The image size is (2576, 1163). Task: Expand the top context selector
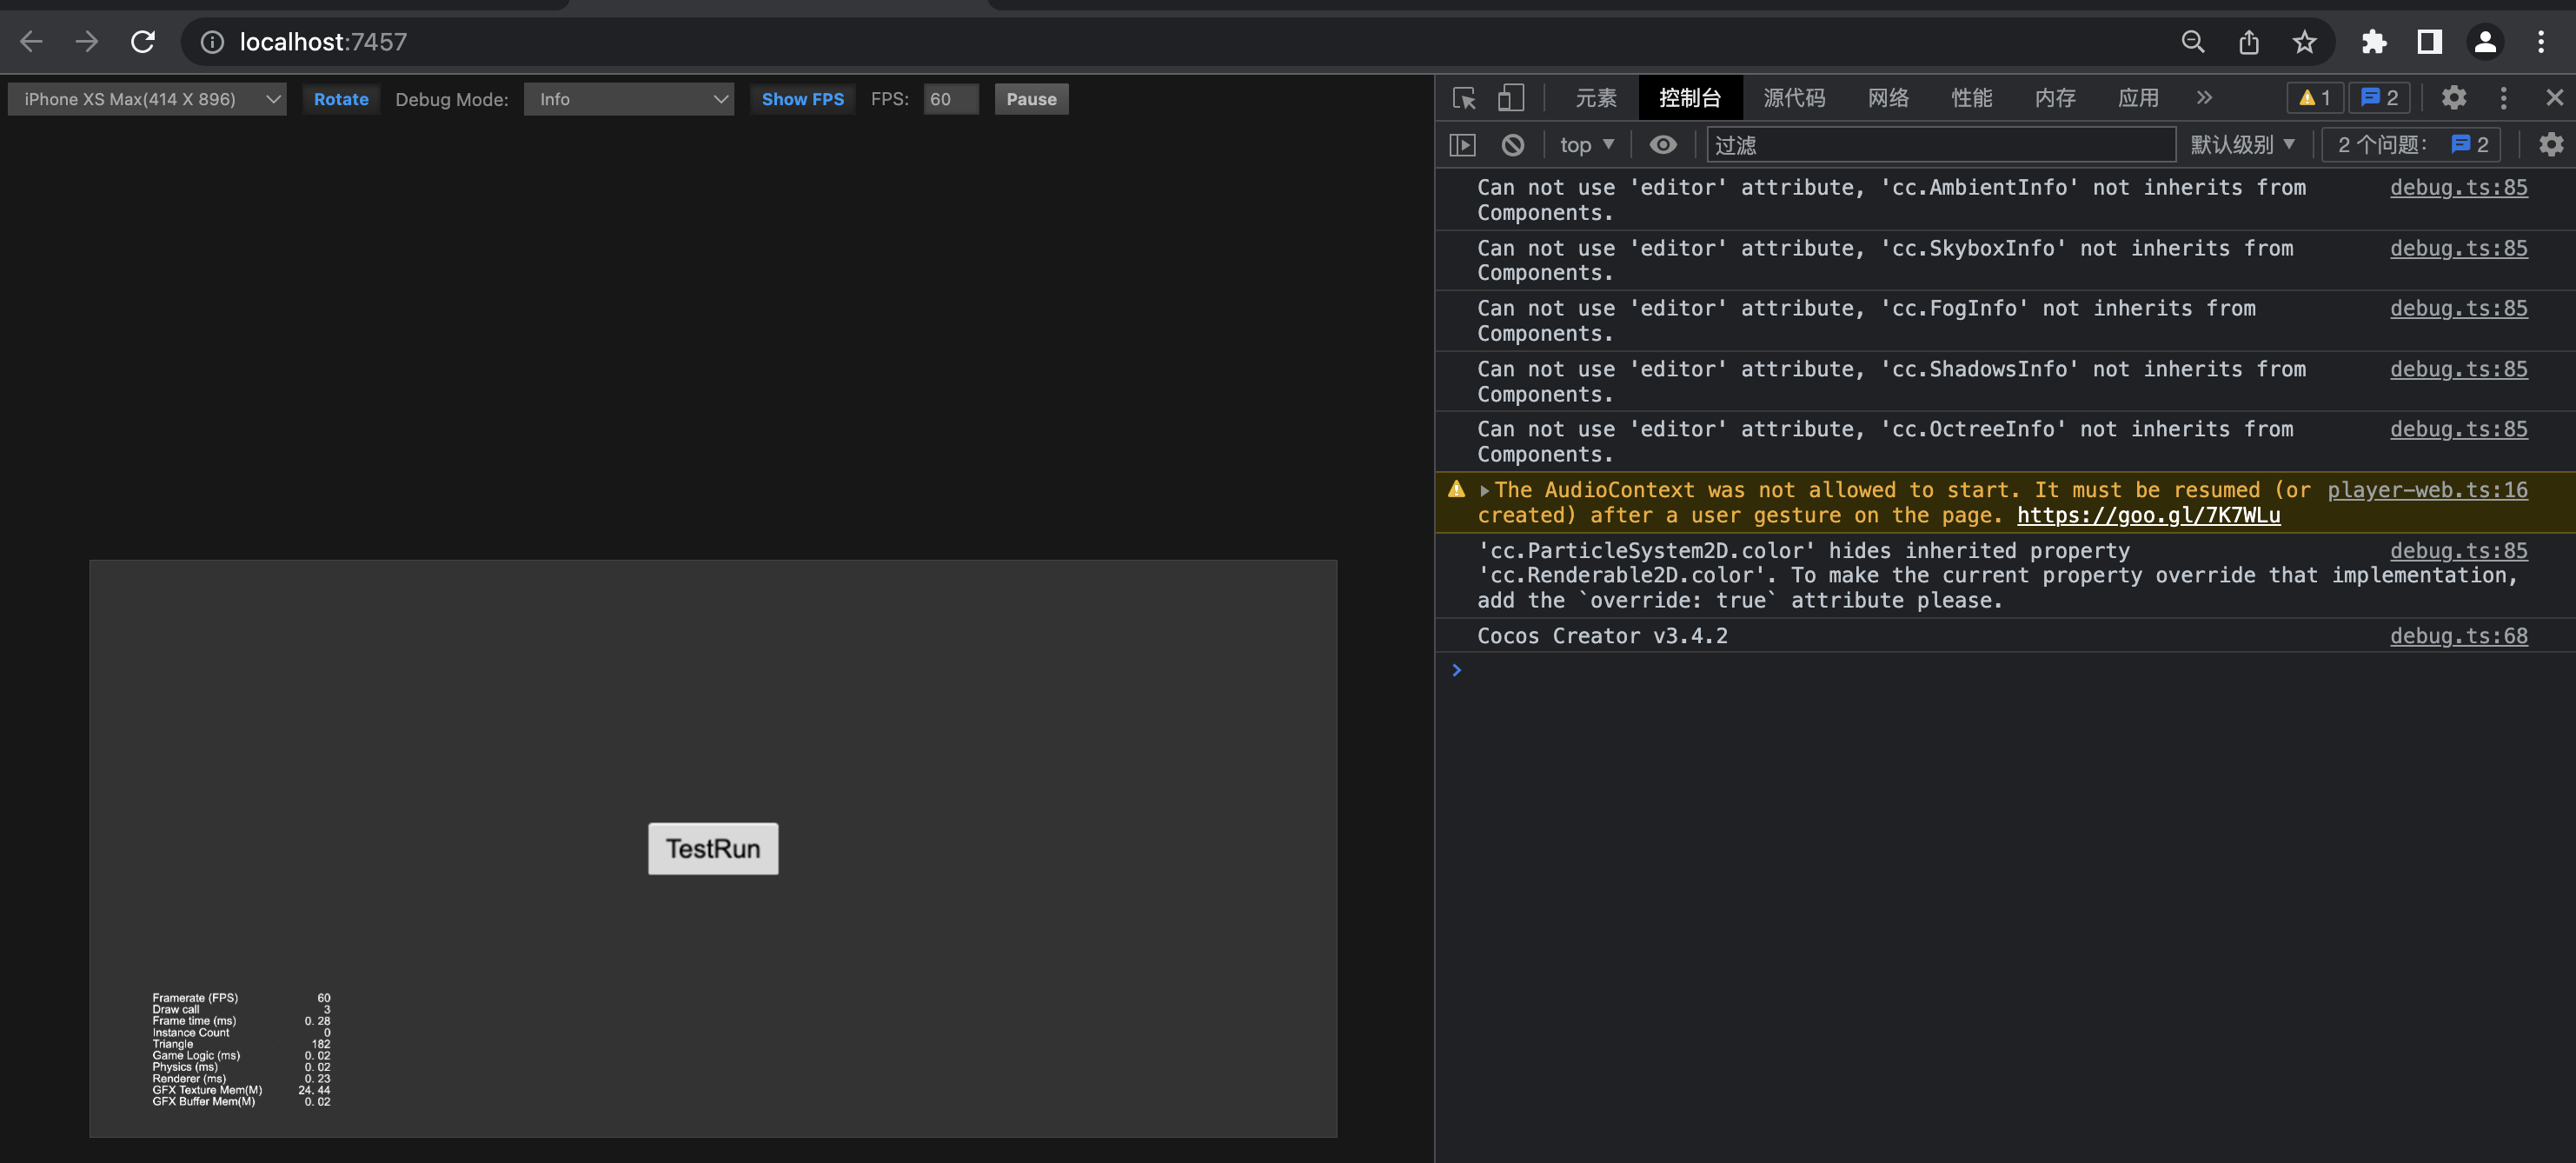click(x=1586, y=145)
